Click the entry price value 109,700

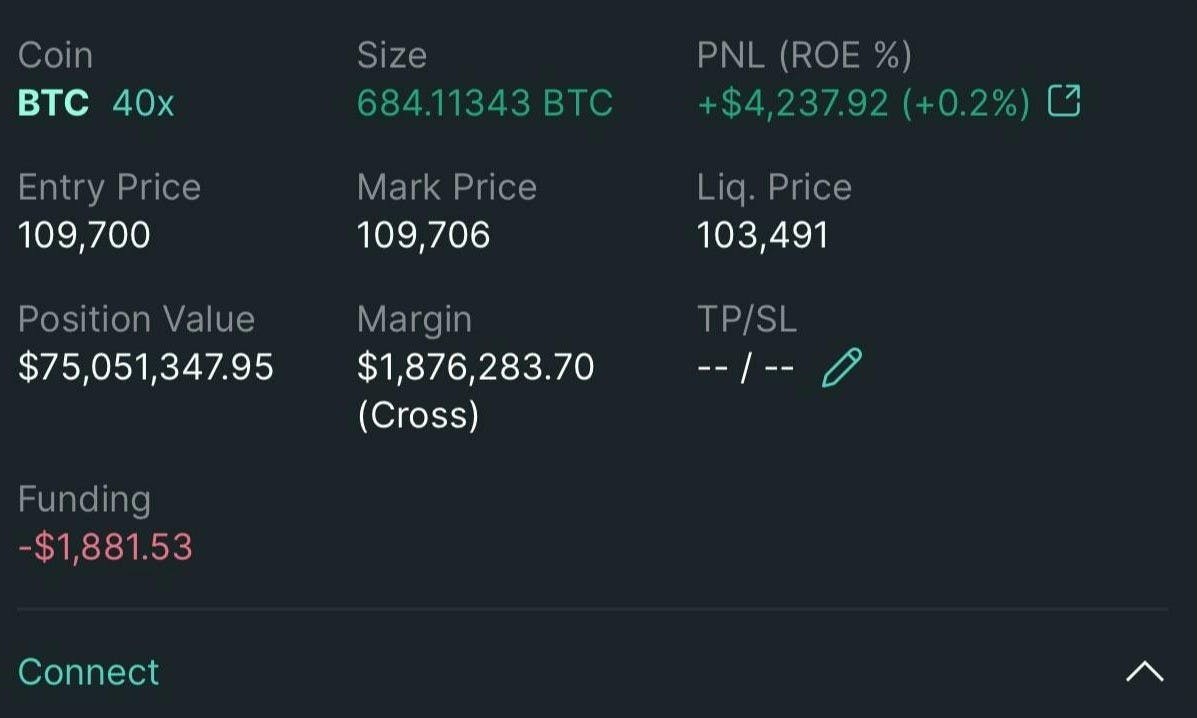[84, 235]
